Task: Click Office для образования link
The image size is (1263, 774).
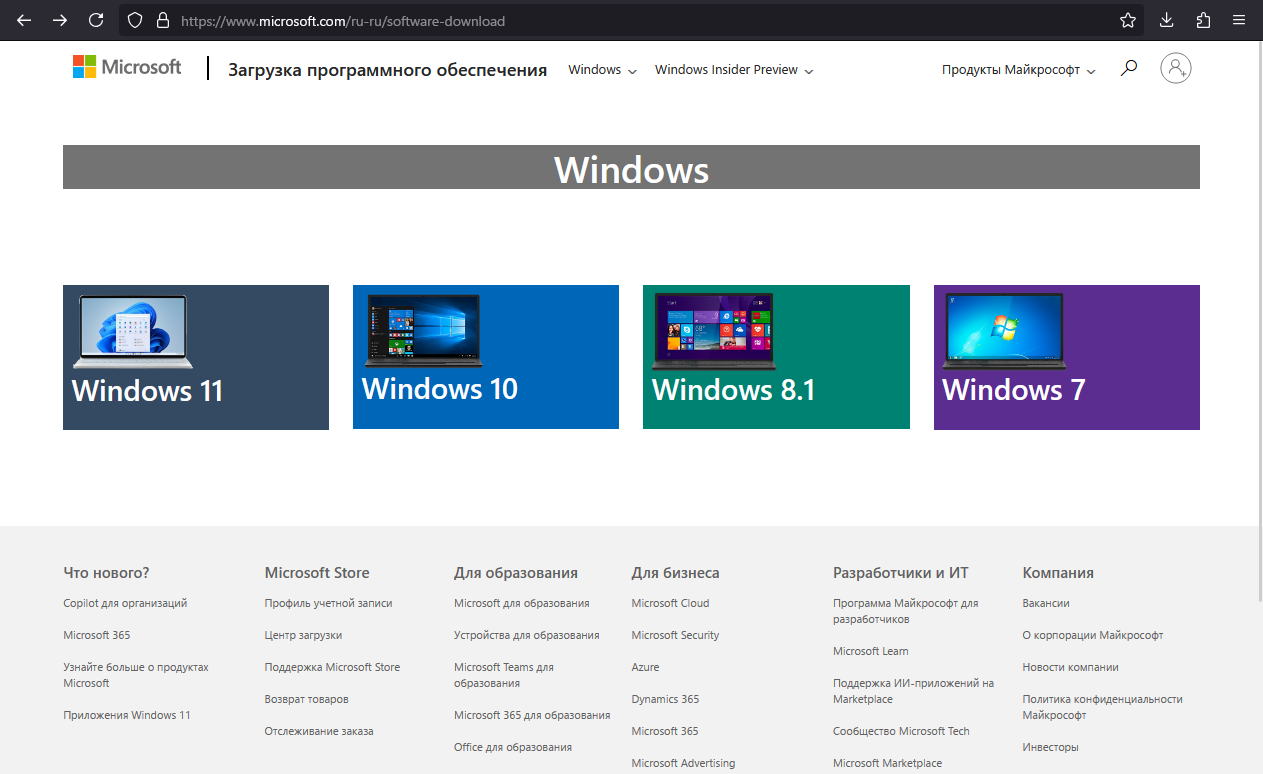Action: click(513, 747)
